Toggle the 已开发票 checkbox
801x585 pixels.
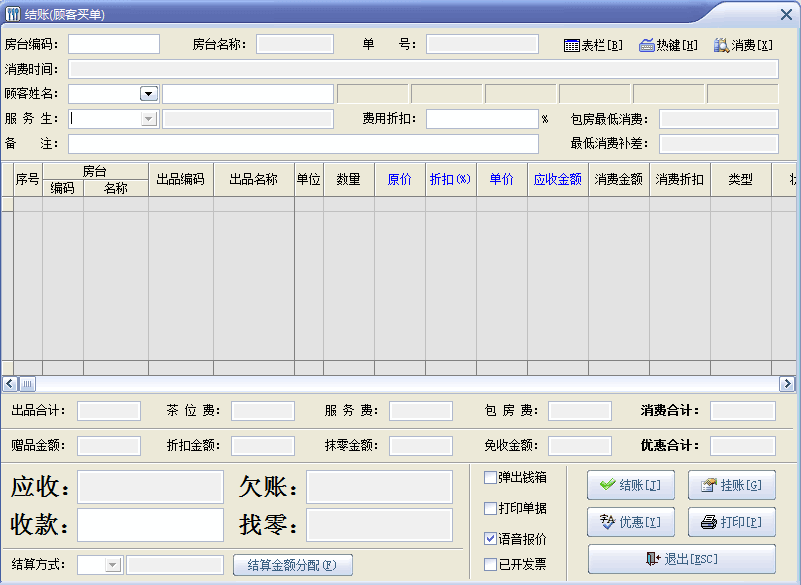click(490, 564)
